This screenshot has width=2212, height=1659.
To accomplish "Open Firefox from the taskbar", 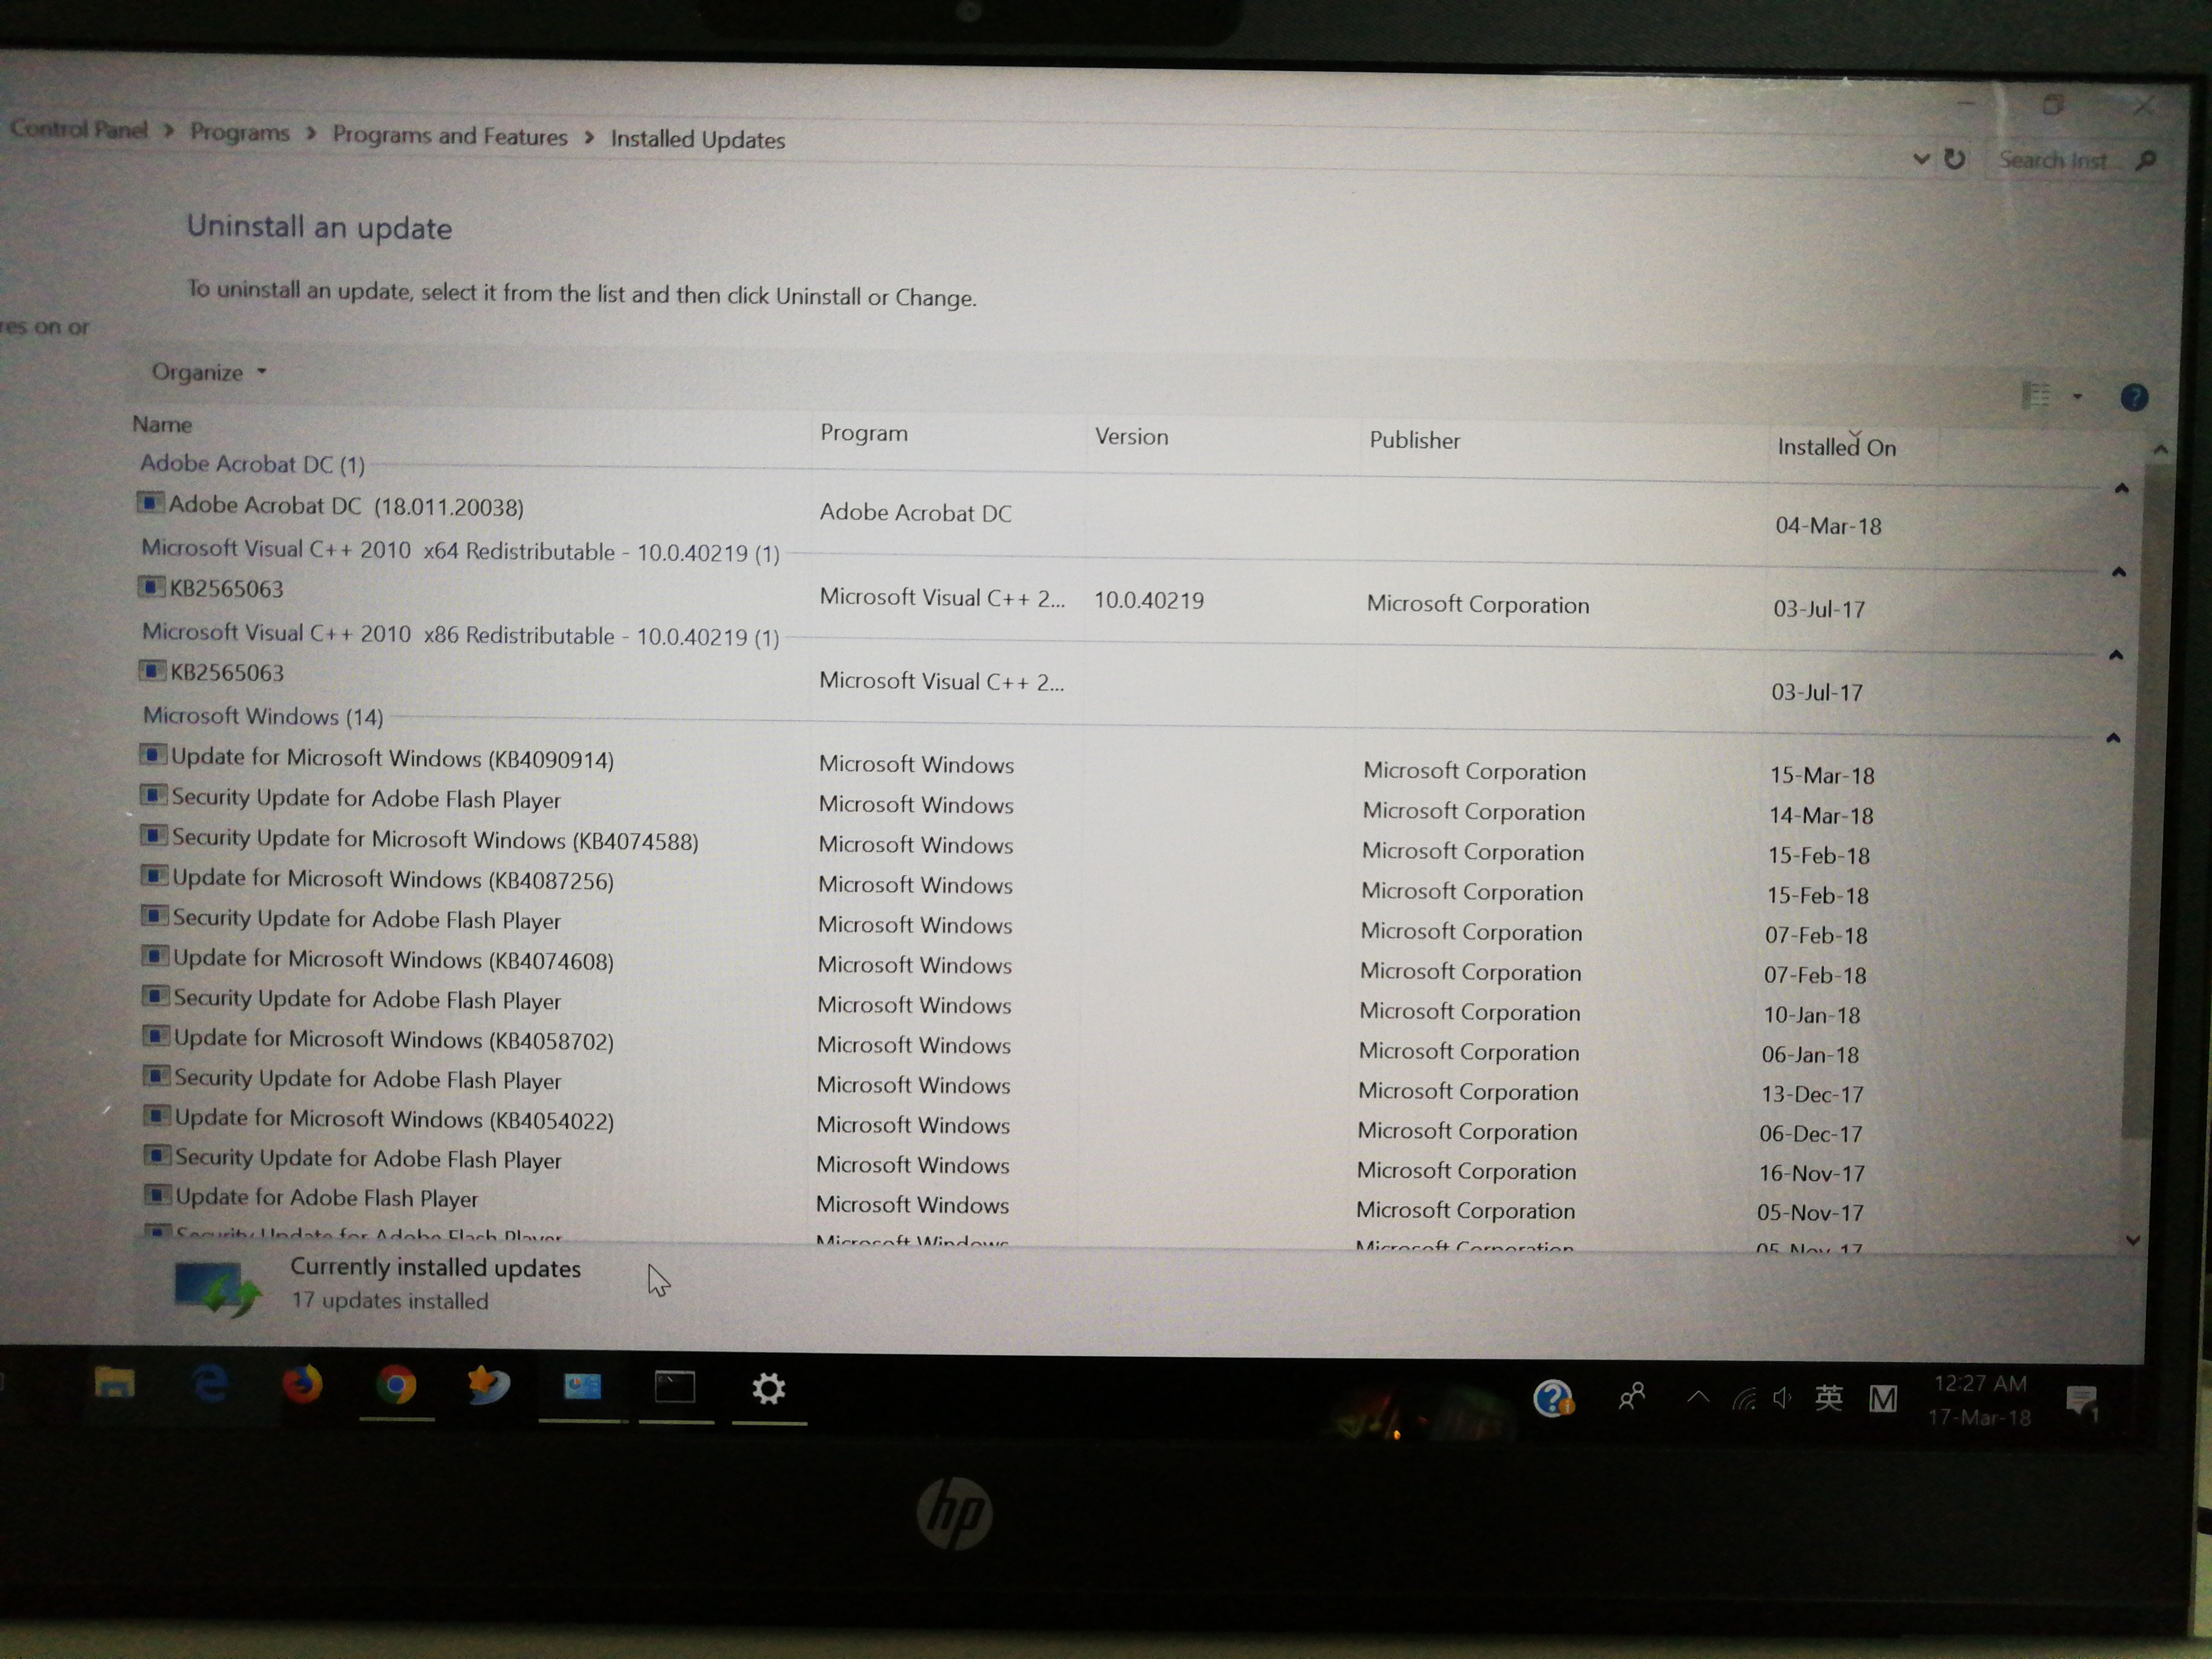I will pos(302,1385).
